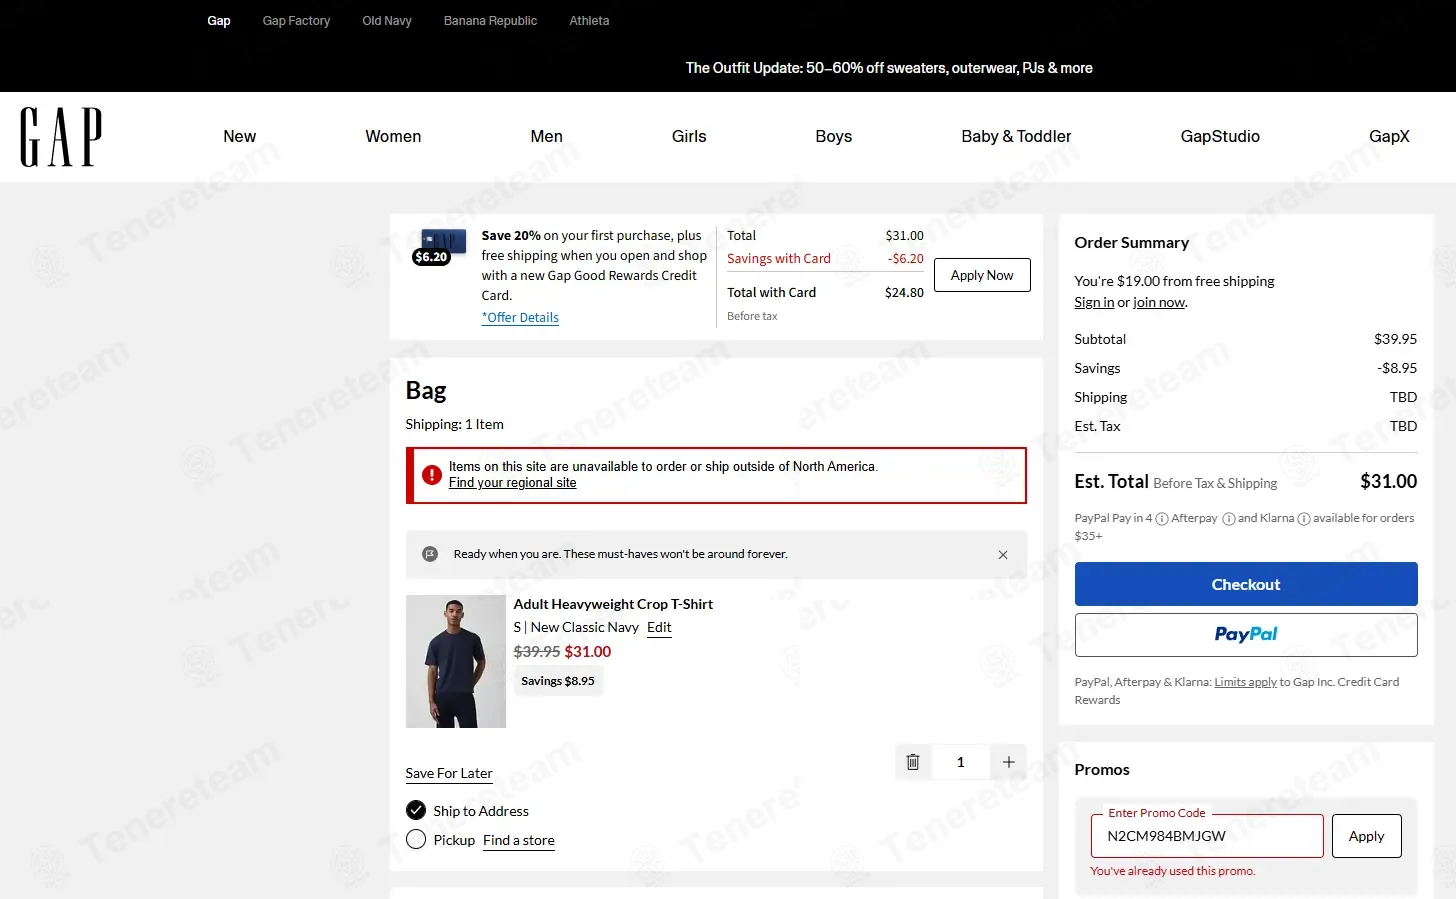
Task: Open Afterpay info icon
Action: [1229, 519]
